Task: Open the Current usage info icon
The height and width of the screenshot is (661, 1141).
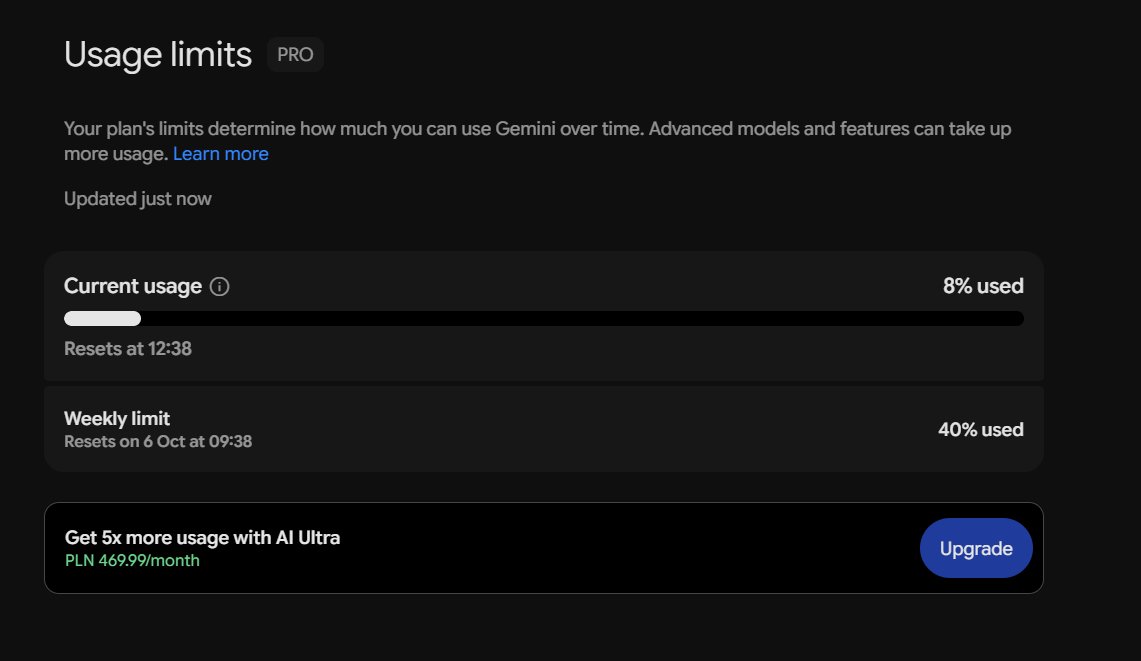Action: tap(219, 287)
